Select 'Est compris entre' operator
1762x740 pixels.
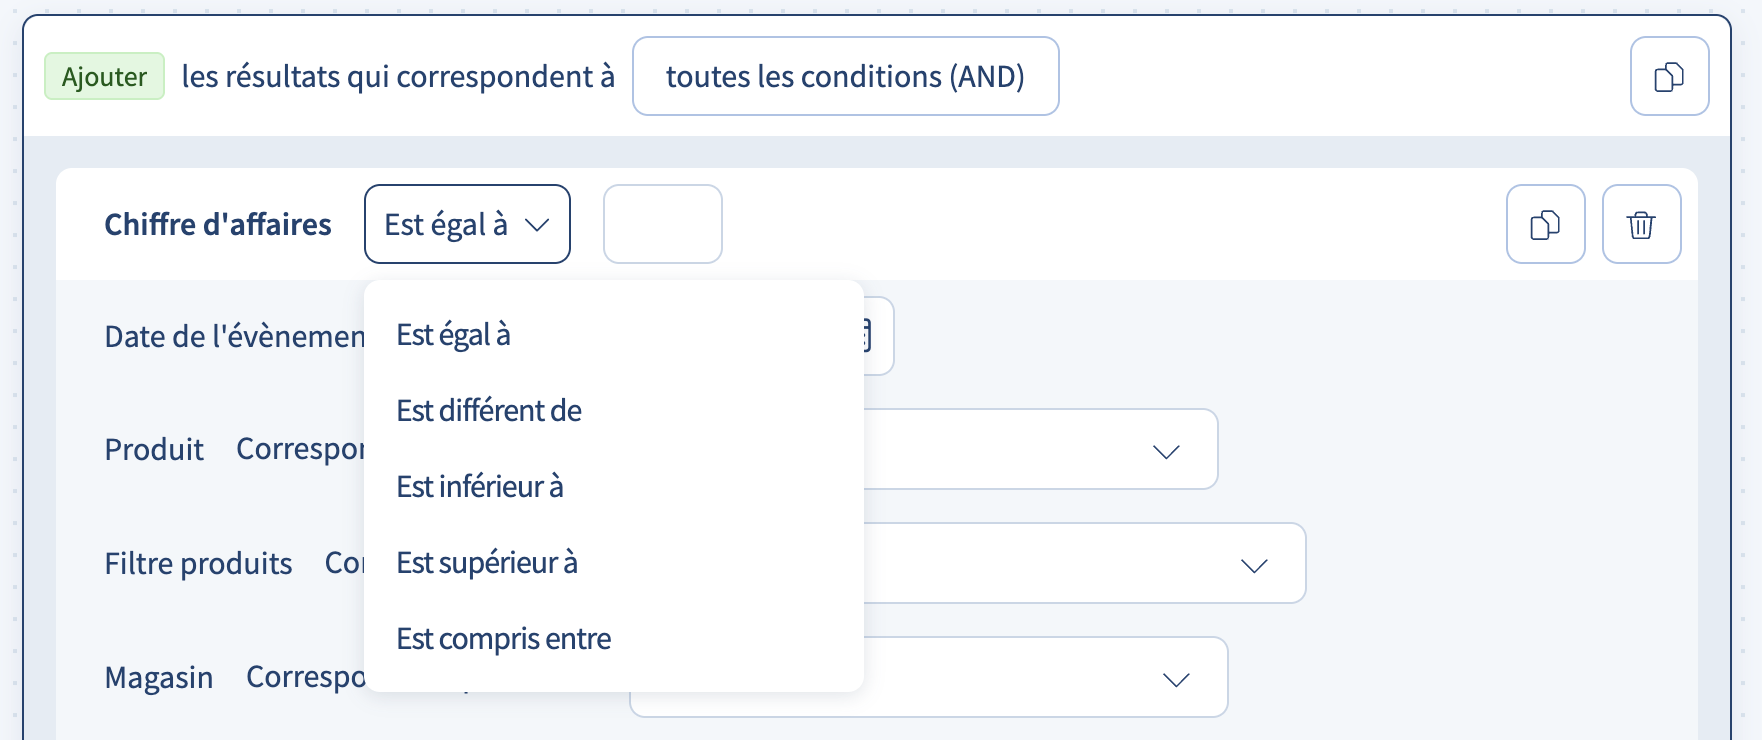click(x=503, y=638)
